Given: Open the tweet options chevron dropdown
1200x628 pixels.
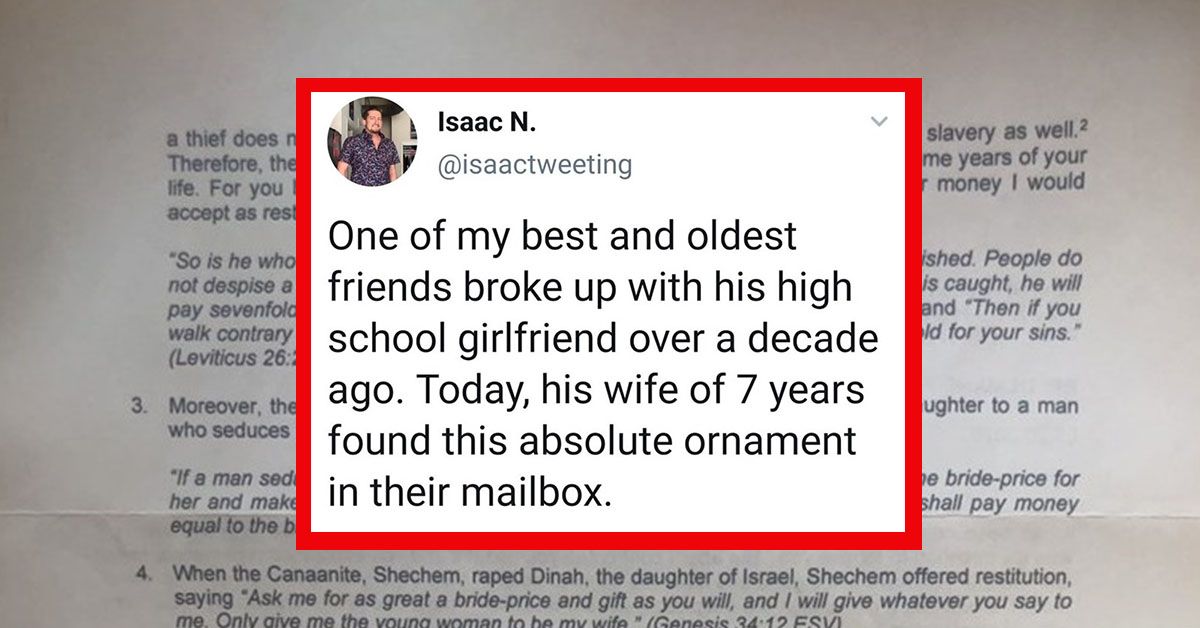Looking at the screenshot, I should pyautogui.click(x=878, y=122).
